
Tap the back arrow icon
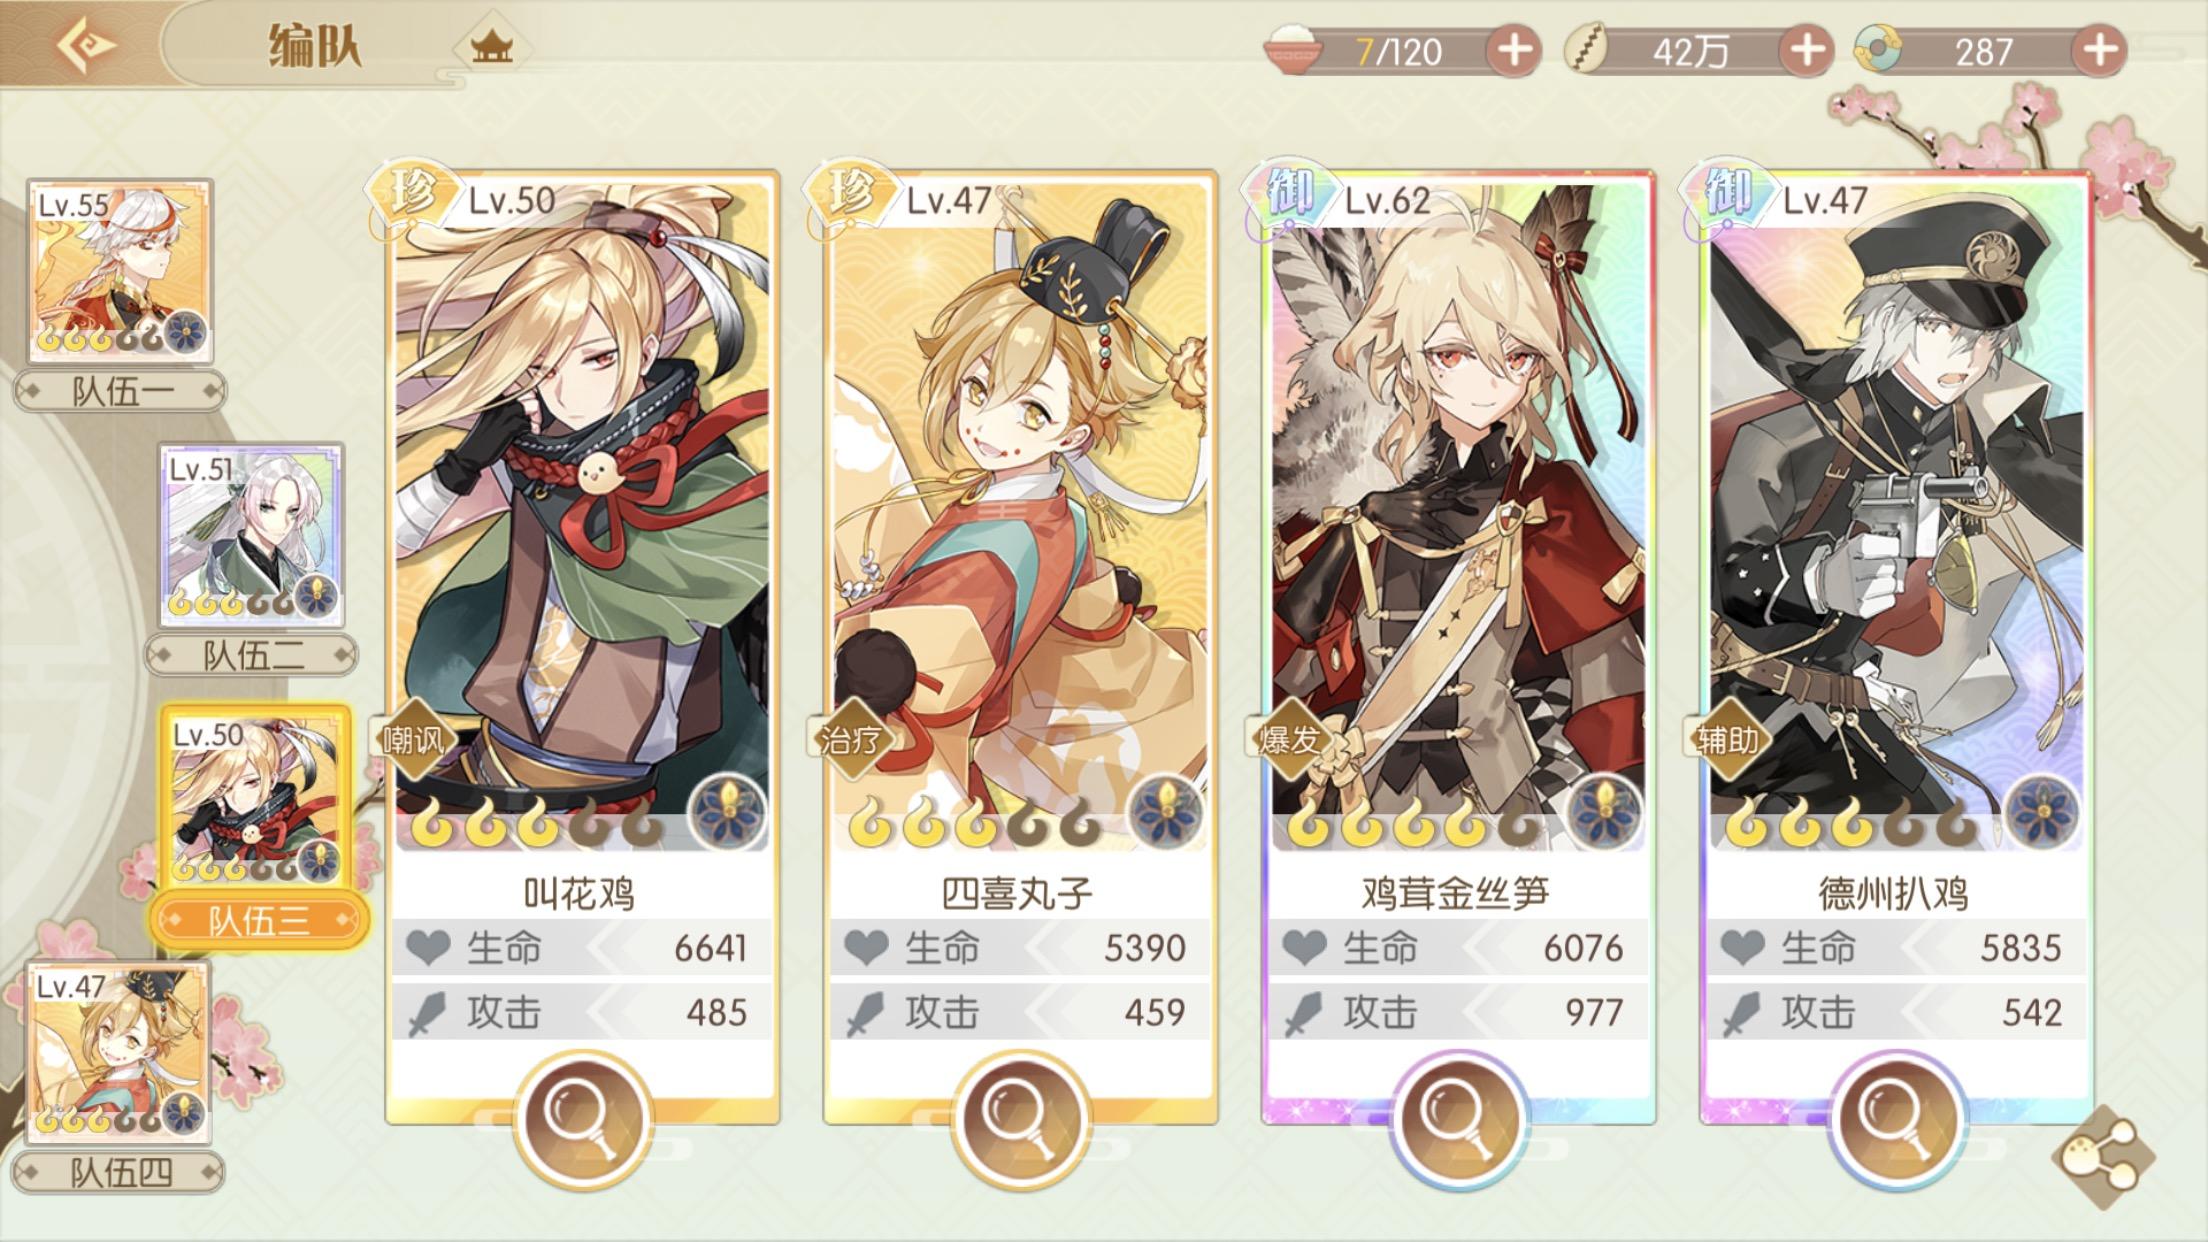[86, 44]
